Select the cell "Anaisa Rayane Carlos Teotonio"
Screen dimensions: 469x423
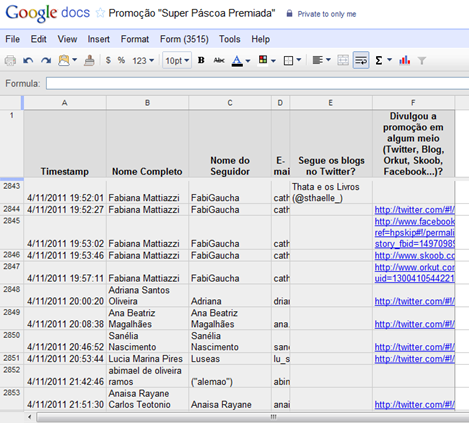[x=147, y=399]
